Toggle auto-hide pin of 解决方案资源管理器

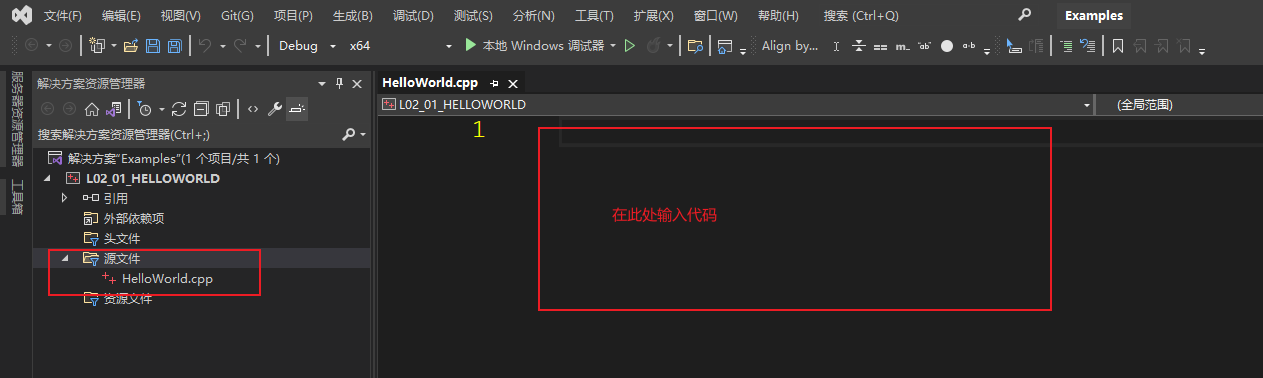pos(339,83)
